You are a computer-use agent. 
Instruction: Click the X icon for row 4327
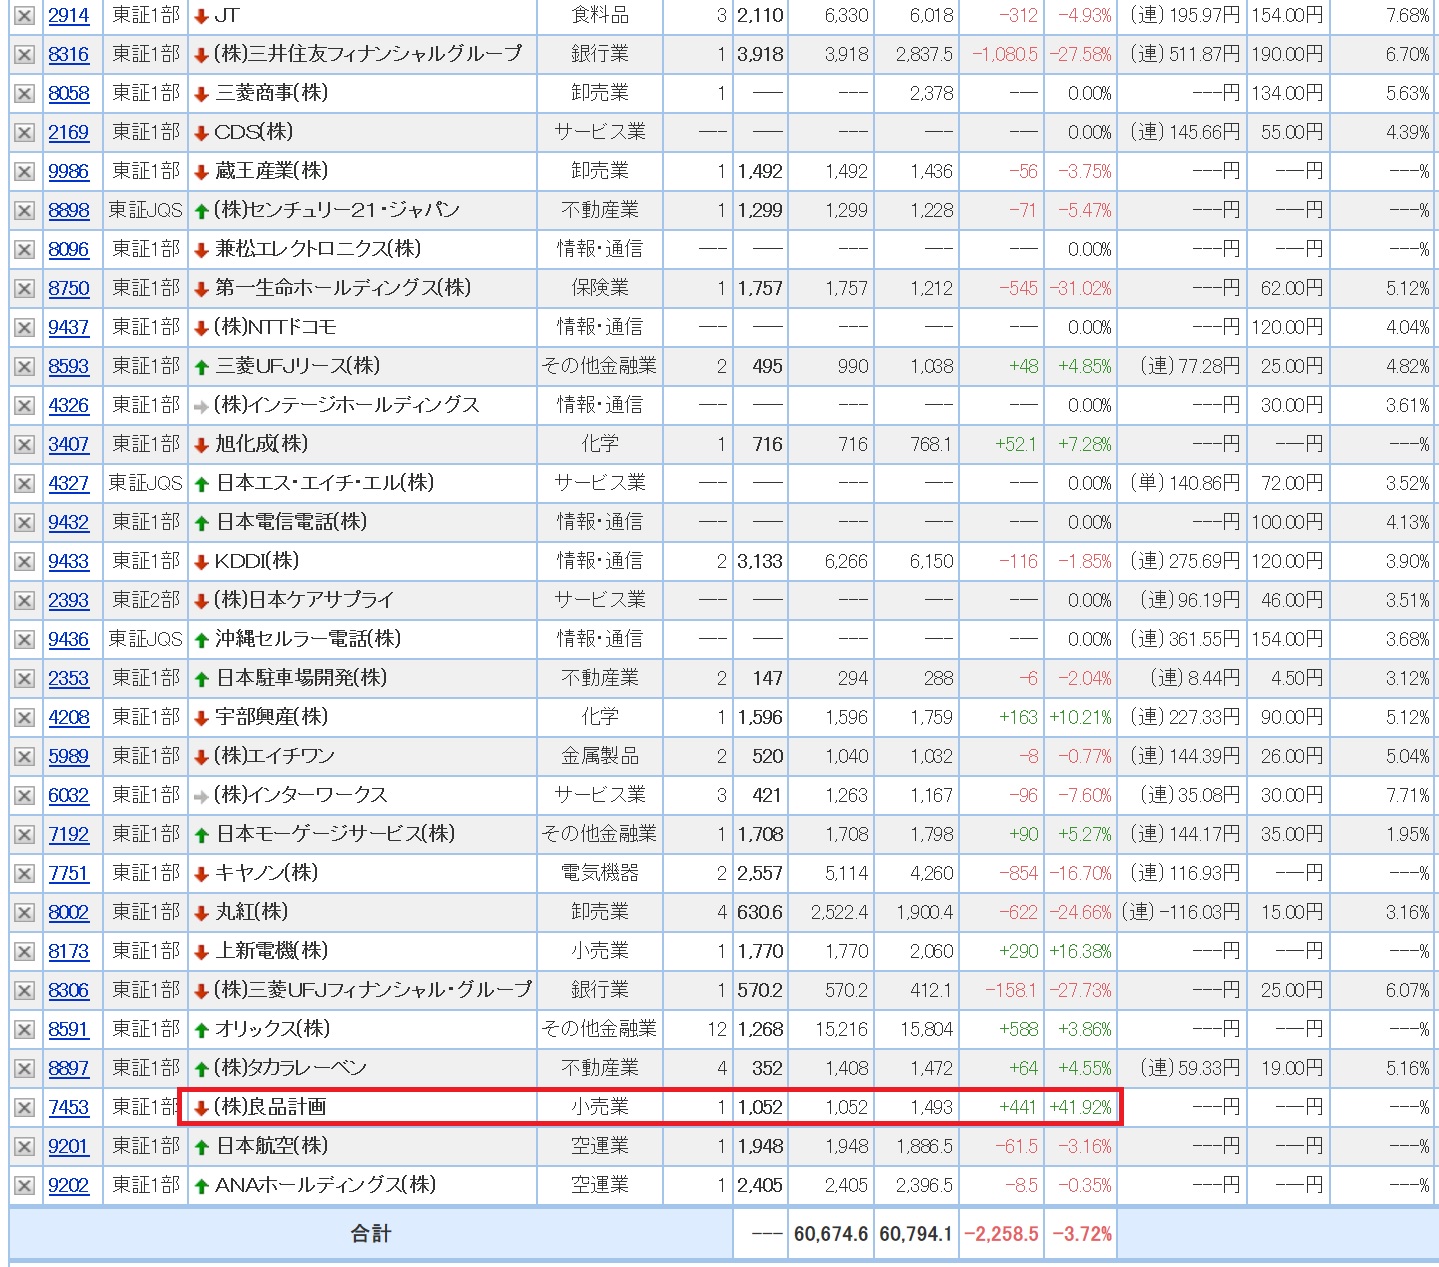(x=25, y=484)
